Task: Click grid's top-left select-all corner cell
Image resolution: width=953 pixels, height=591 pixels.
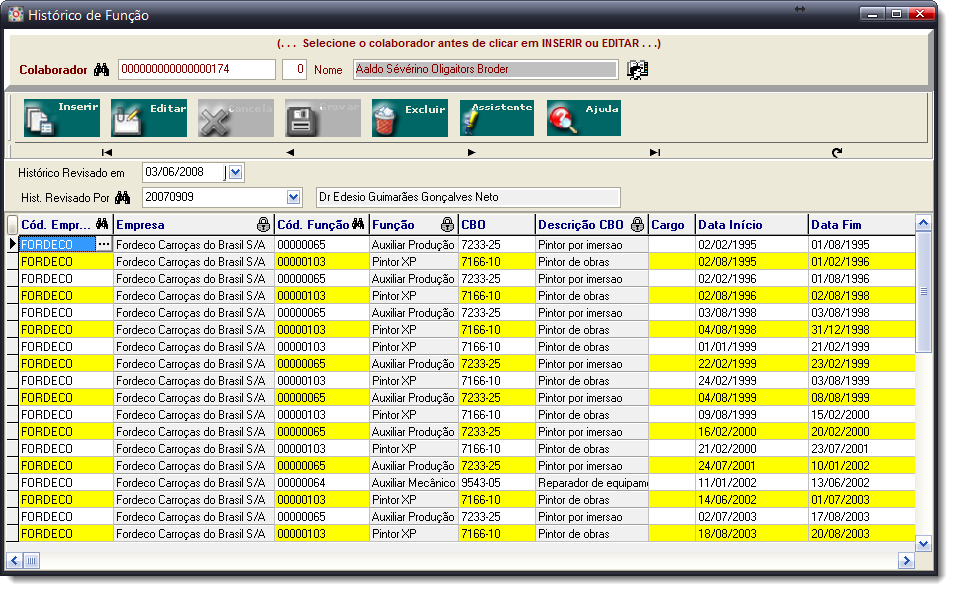Action: click(x=12, y=224)
